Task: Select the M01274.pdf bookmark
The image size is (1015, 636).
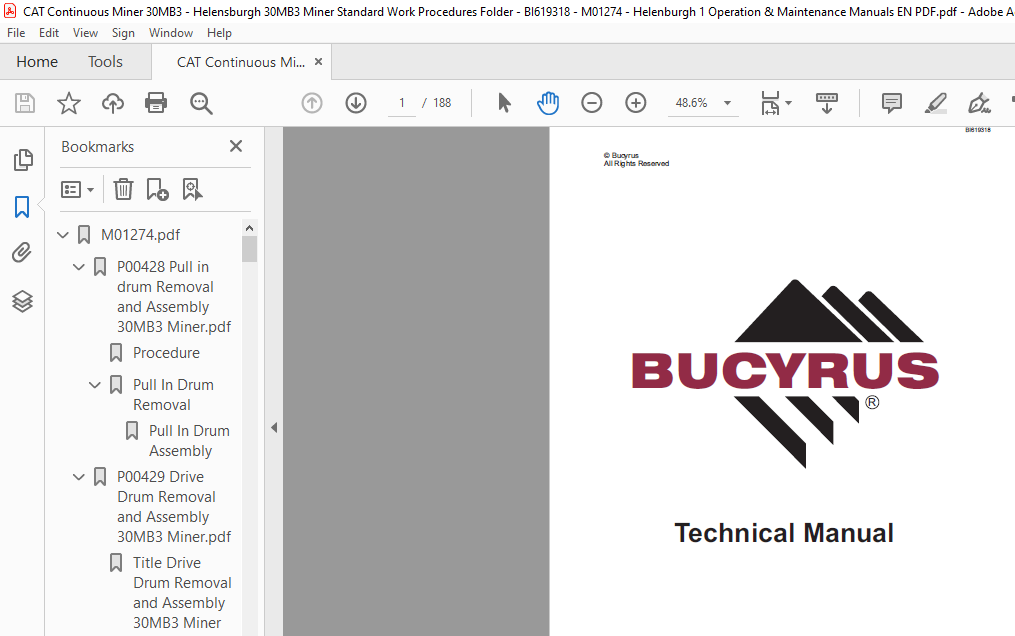Action: coord(140,235)
